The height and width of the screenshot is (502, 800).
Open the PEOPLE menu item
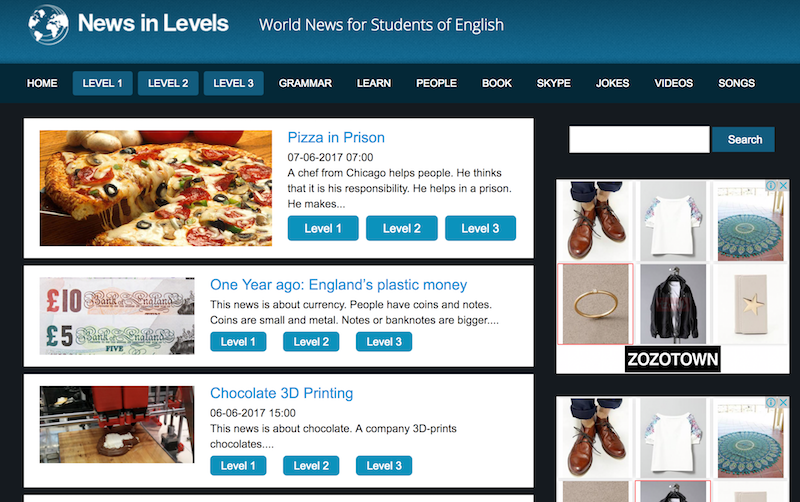(x=436, y=83)
